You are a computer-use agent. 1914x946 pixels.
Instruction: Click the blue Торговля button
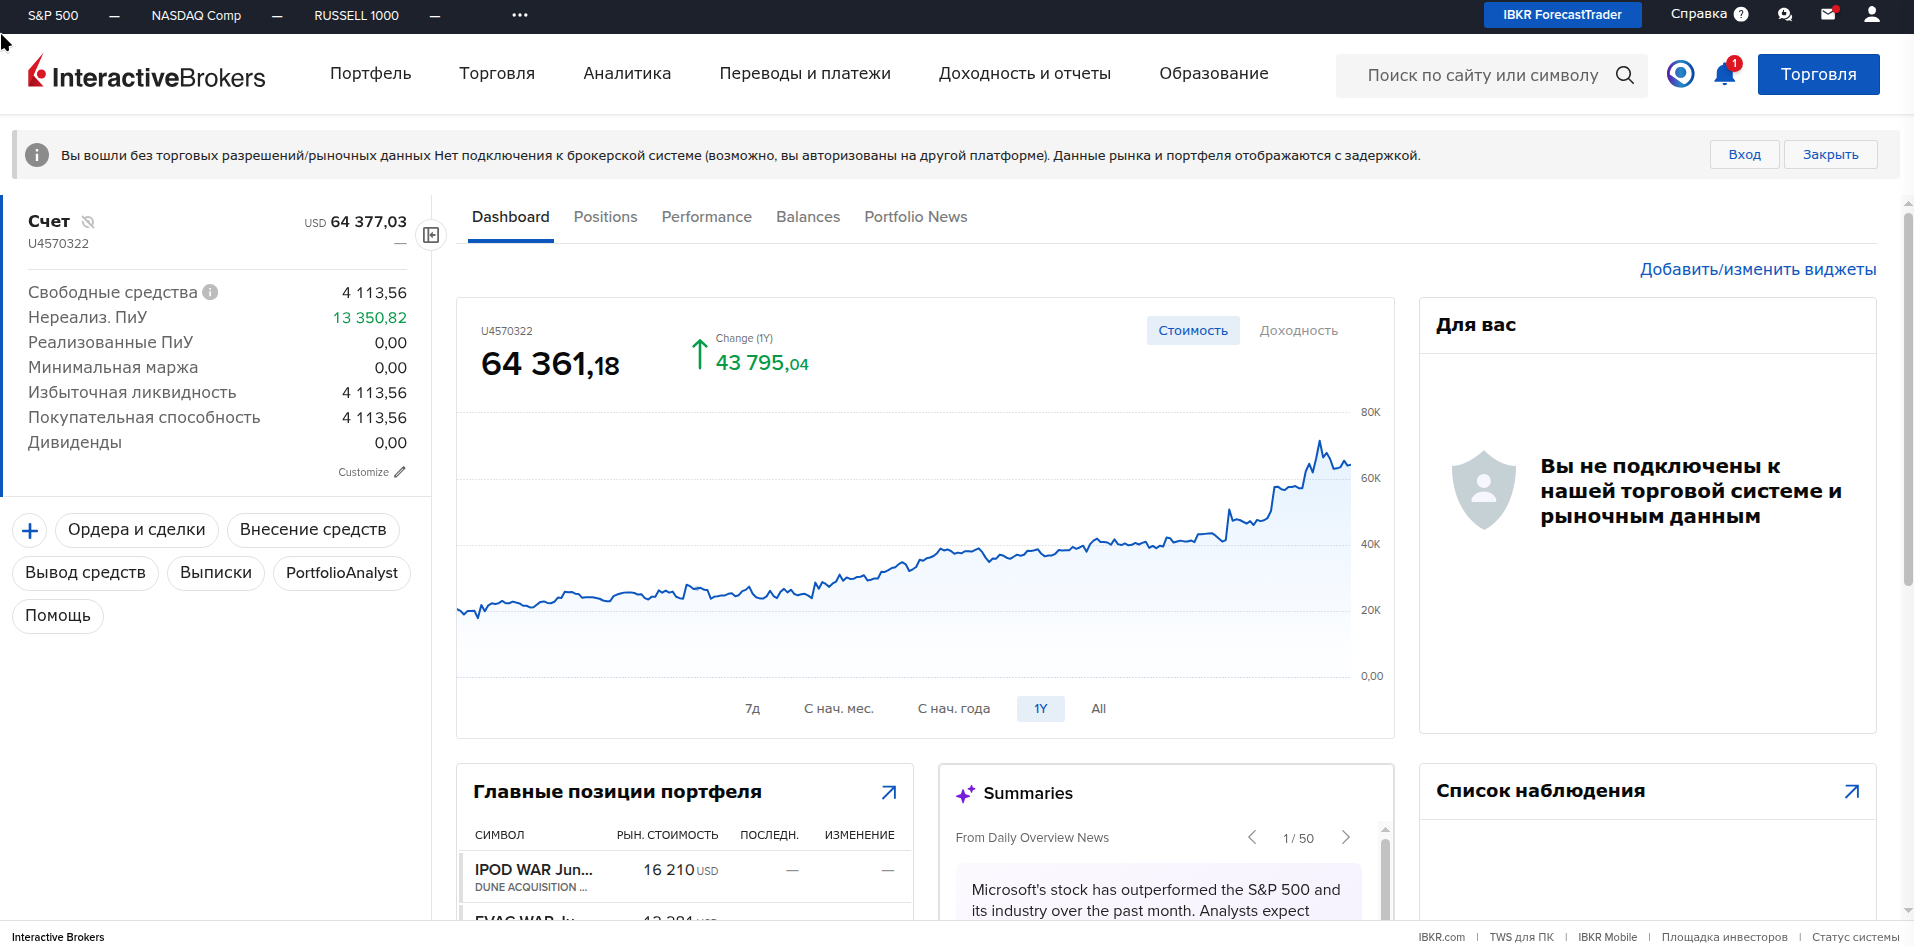[x=1818, y=74]
